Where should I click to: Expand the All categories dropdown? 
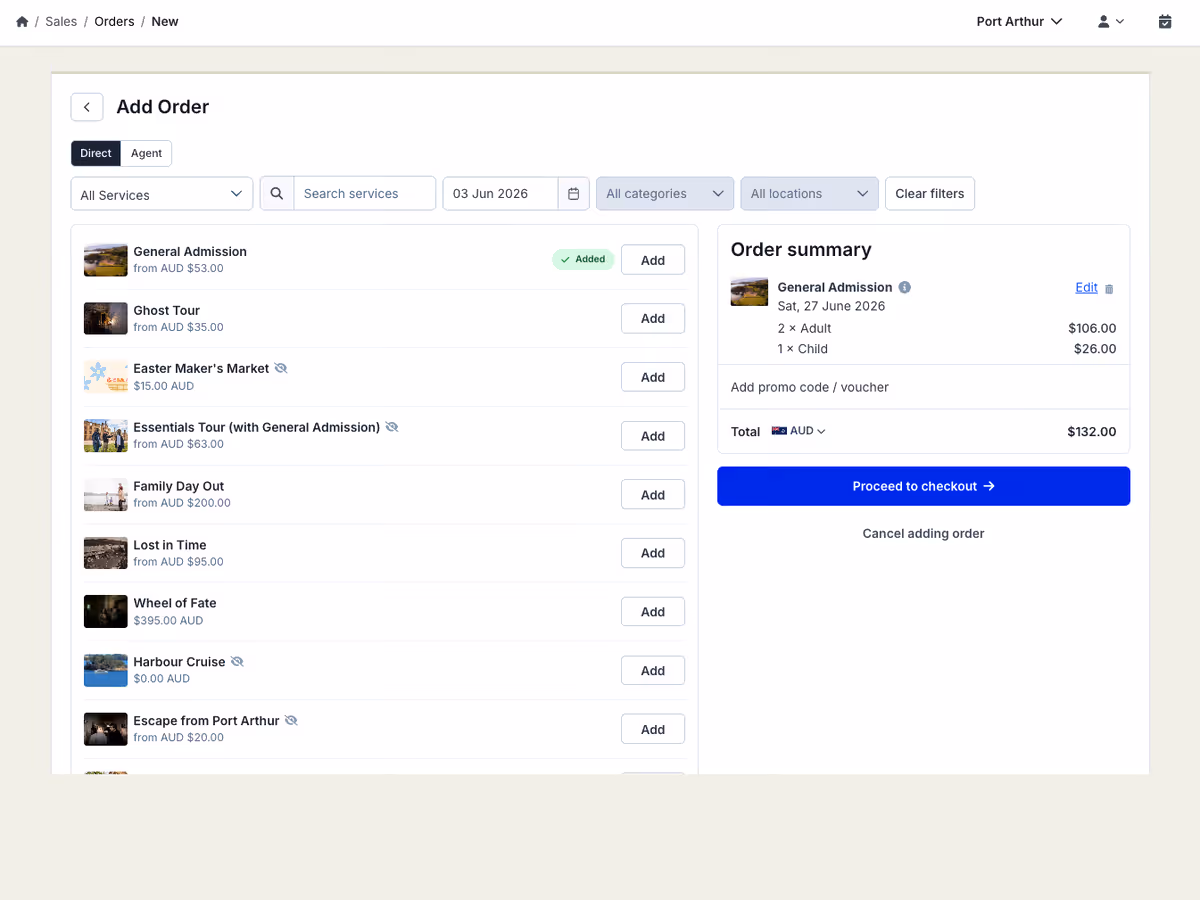665,193
